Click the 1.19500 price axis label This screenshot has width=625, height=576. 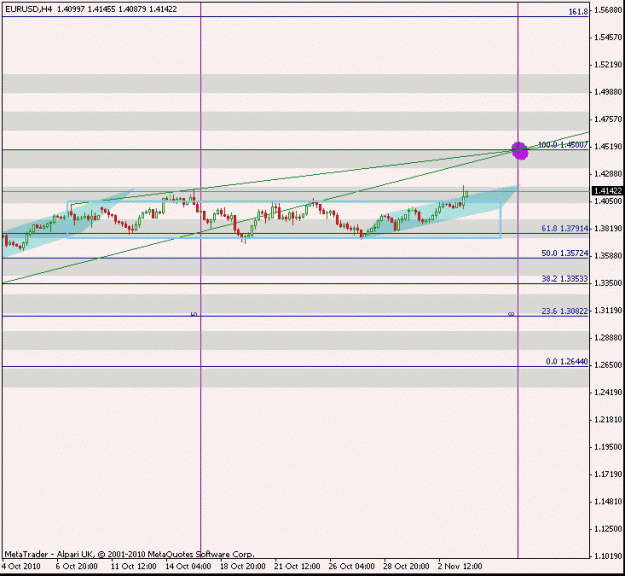pyautogui.click(x=608, y=447)
